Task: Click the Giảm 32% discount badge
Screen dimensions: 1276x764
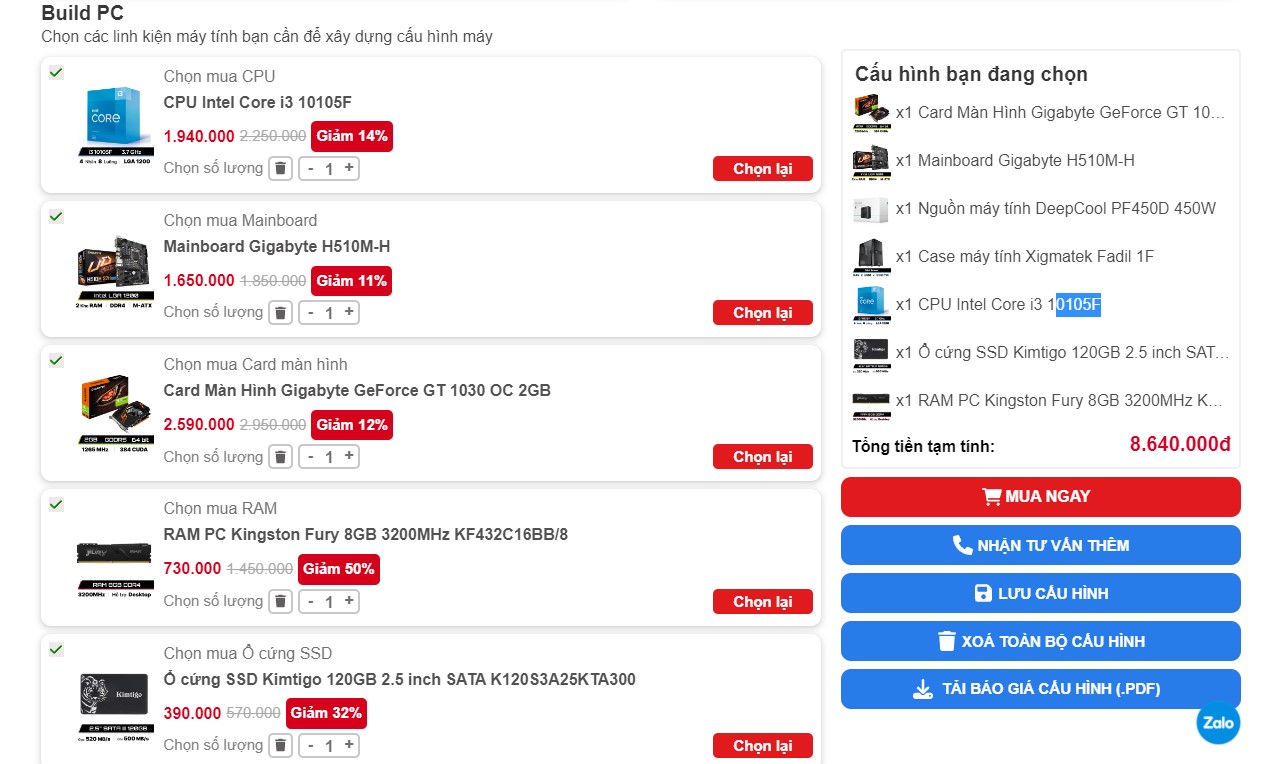Action: [326, 713]
